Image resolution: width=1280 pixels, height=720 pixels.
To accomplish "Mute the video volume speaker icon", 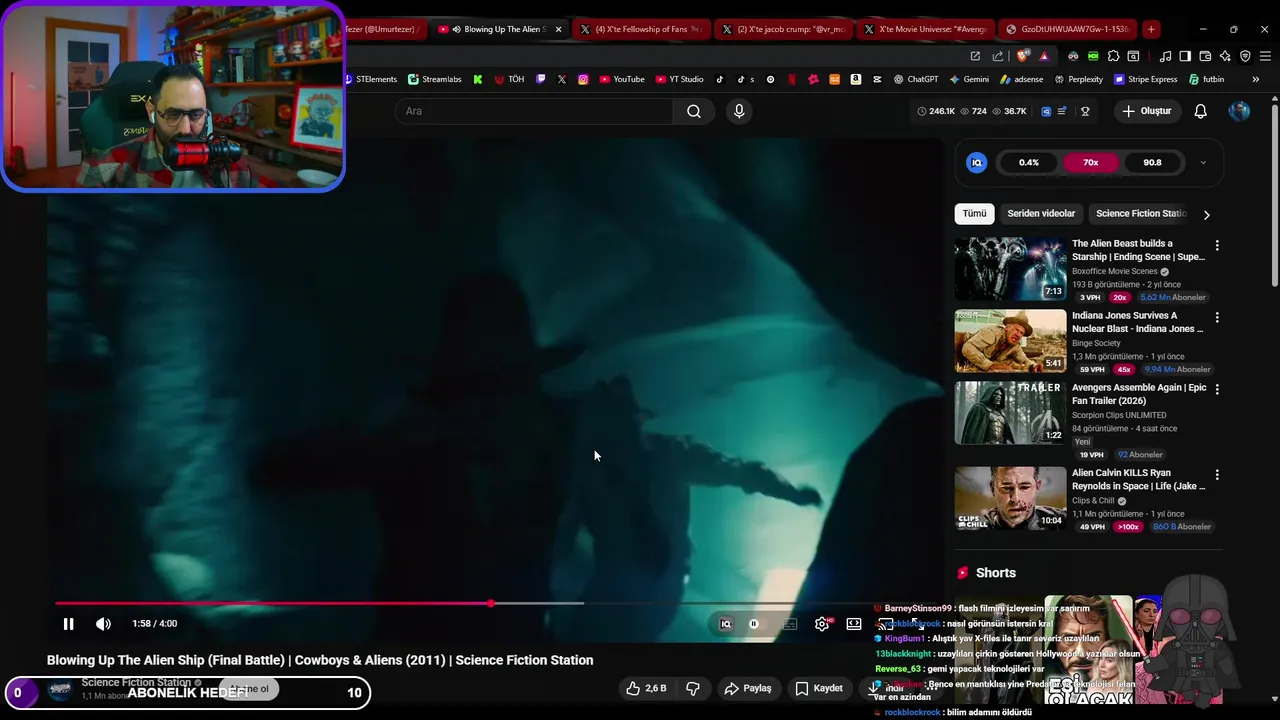I will tap(103, 624).
